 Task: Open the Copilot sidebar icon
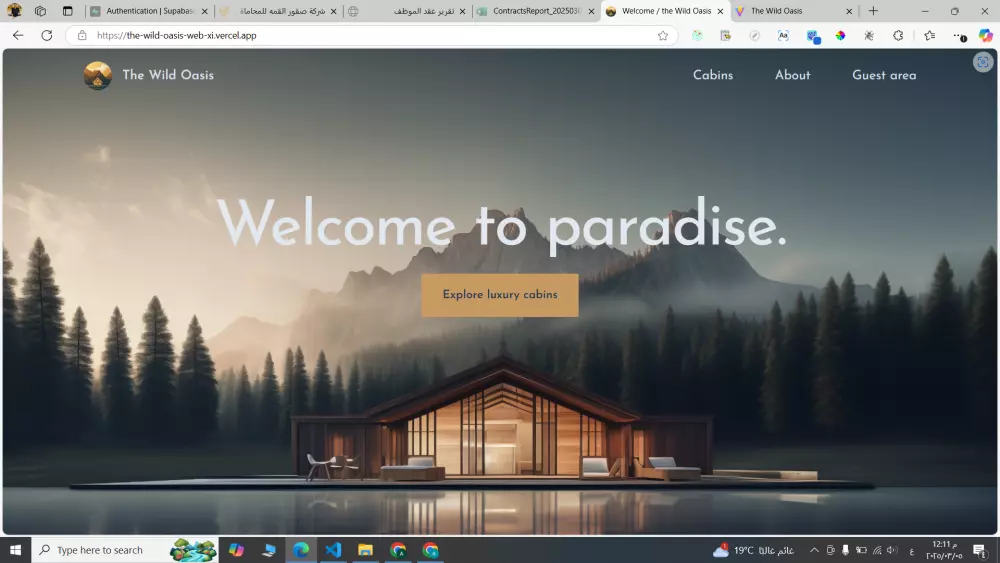coord(986,36)
